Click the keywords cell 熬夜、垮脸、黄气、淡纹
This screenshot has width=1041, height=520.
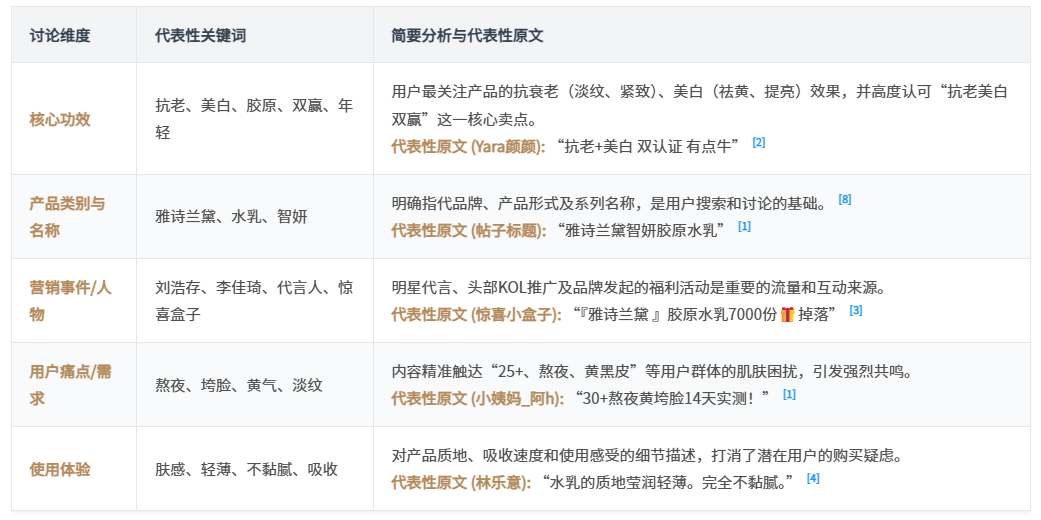238,384
